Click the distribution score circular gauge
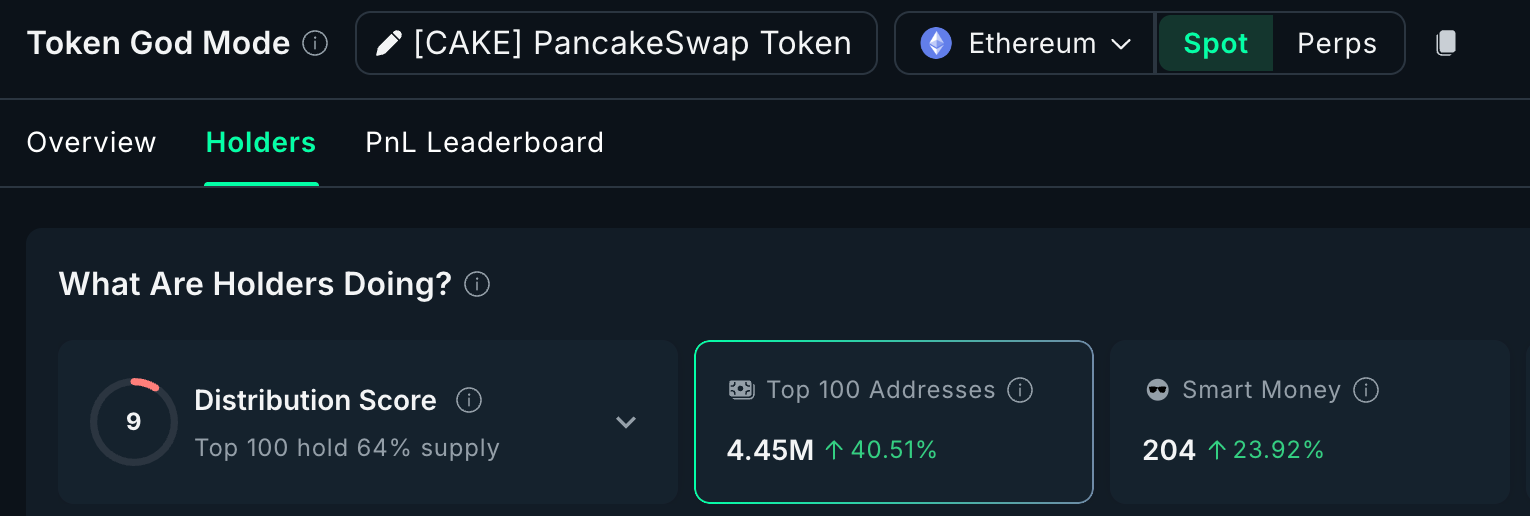This screenshot has width=1530, height=516. [133, 422]
